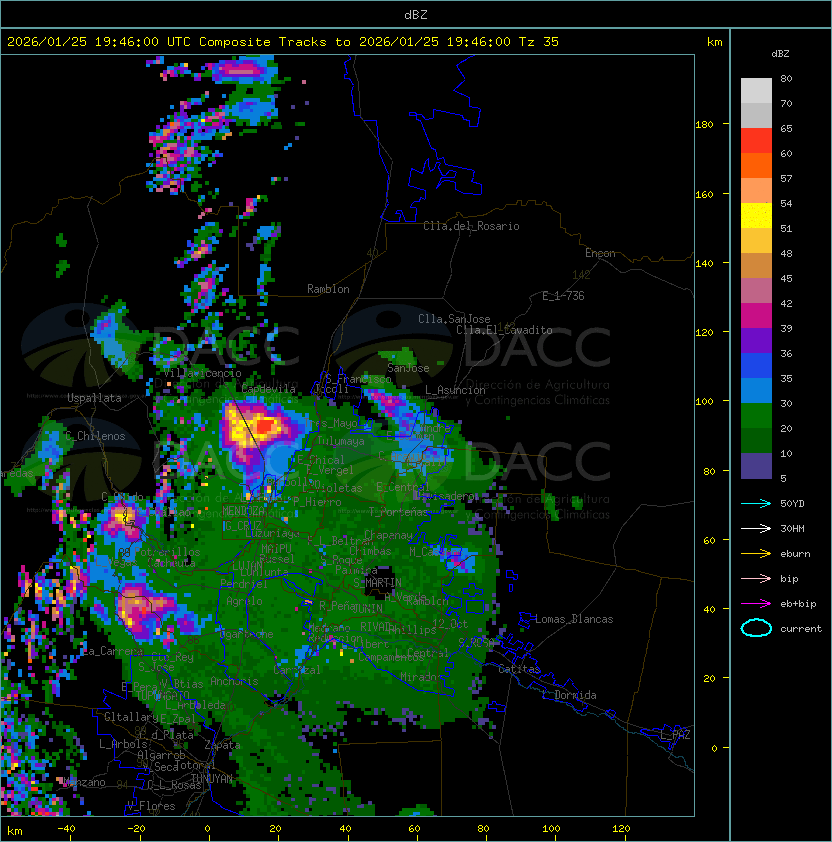Click the cyan 'current' ellipse symbol in legend
832x842 pixels.
click(x=756, y=628)
